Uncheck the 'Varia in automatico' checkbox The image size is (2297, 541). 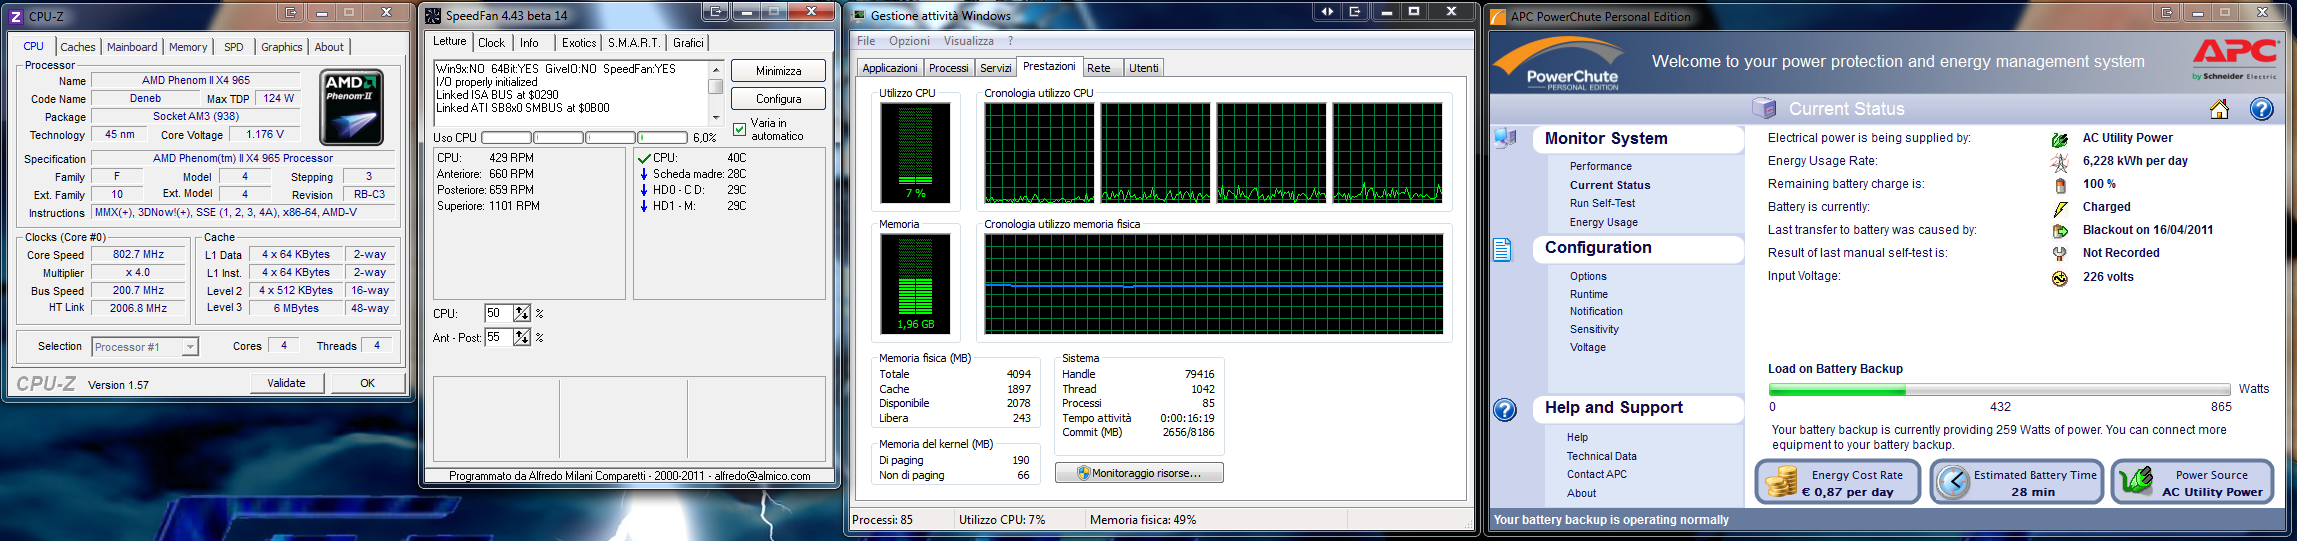740,129
